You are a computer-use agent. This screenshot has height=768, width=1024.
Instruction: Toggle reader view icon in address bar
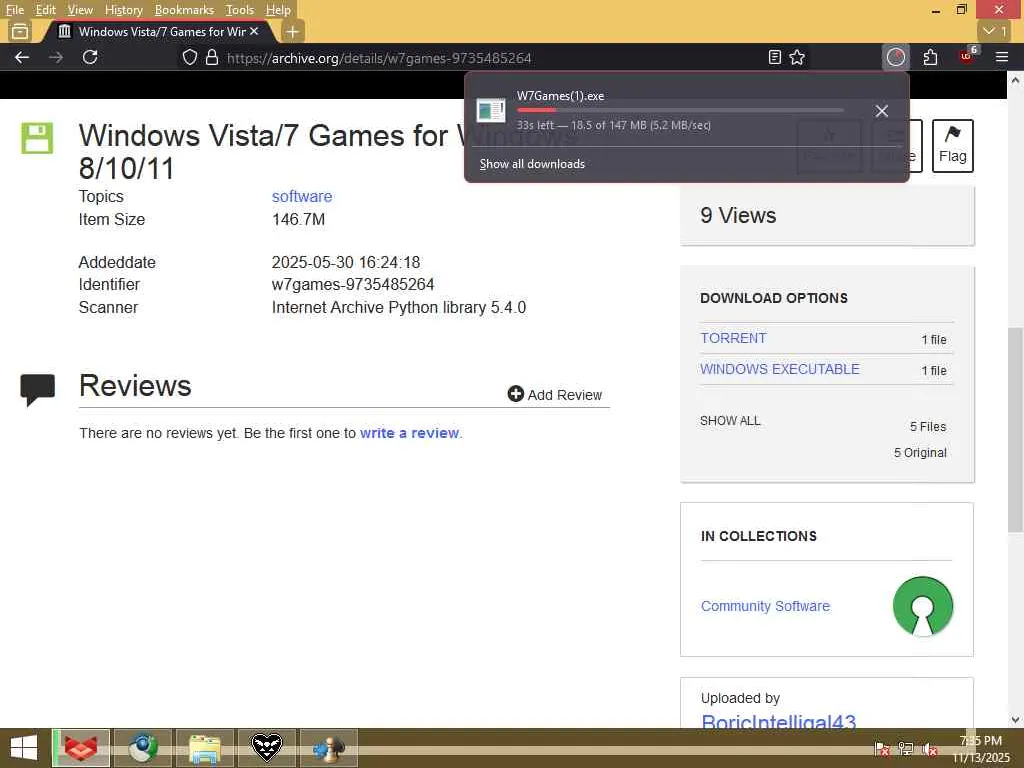click(x=775, y=57)
